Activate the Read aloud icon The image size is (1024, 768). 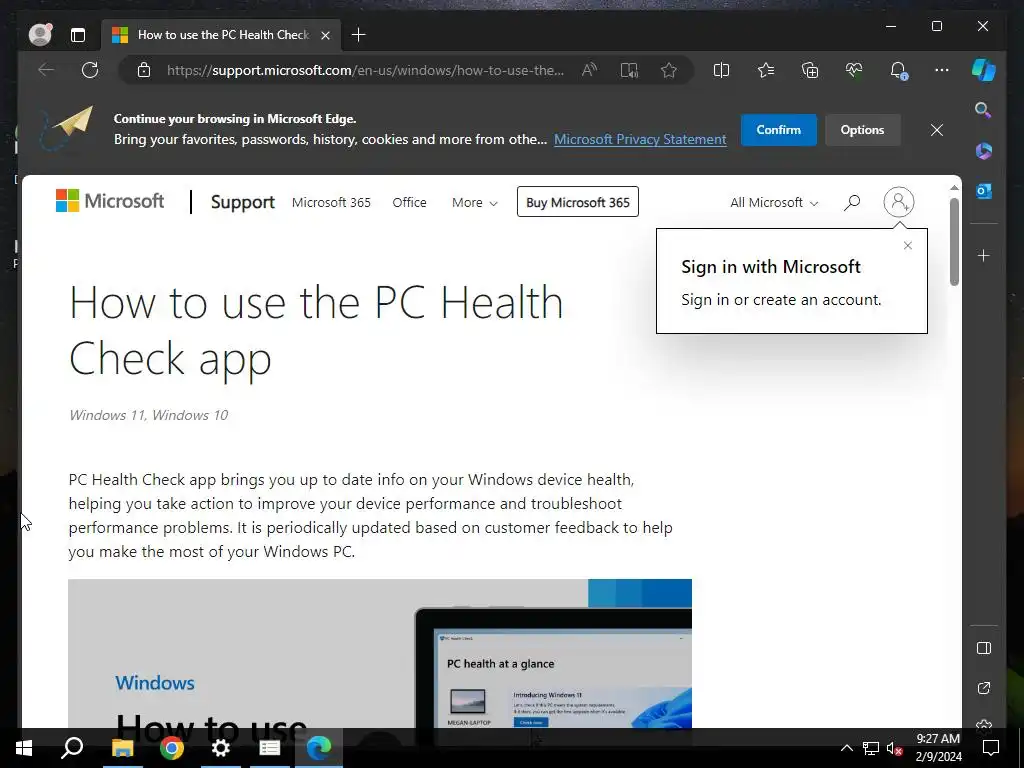tap(589, 70)
